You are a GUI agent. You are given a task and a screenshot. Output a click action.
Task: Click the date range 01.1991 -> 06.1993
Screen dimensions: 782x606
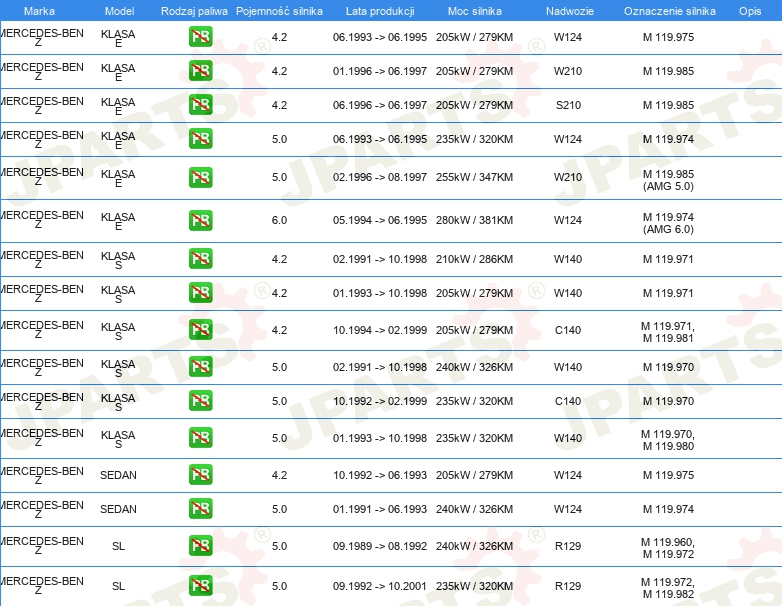point(380,509)
